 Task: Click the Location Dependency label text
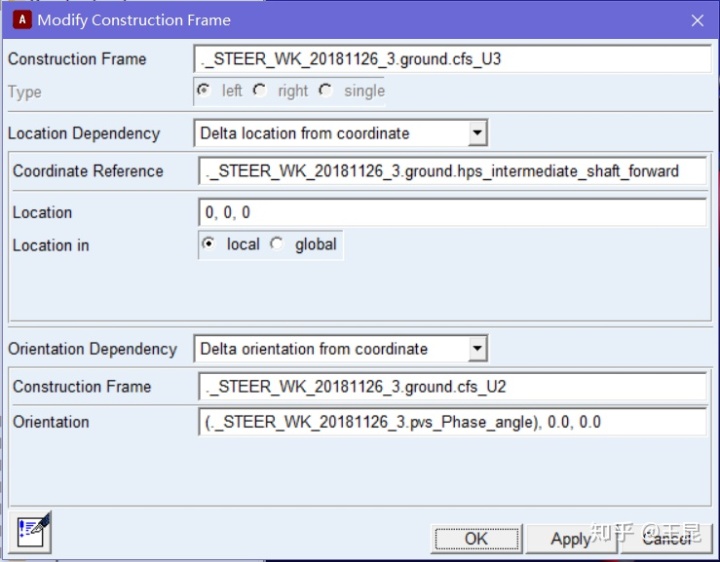point(84,133)
